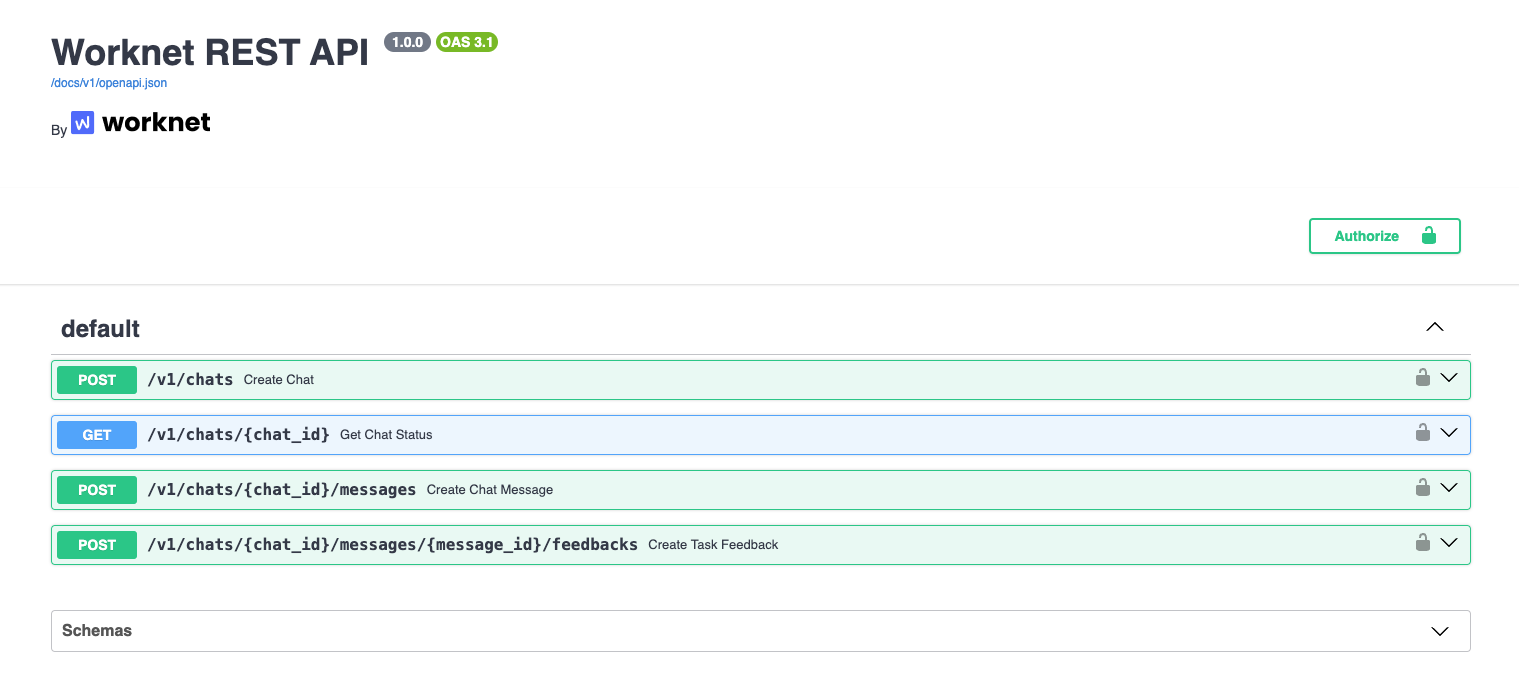
Task: Expand the Create Chat Message endpoint chevron
Action: [x=1449, y=488]
